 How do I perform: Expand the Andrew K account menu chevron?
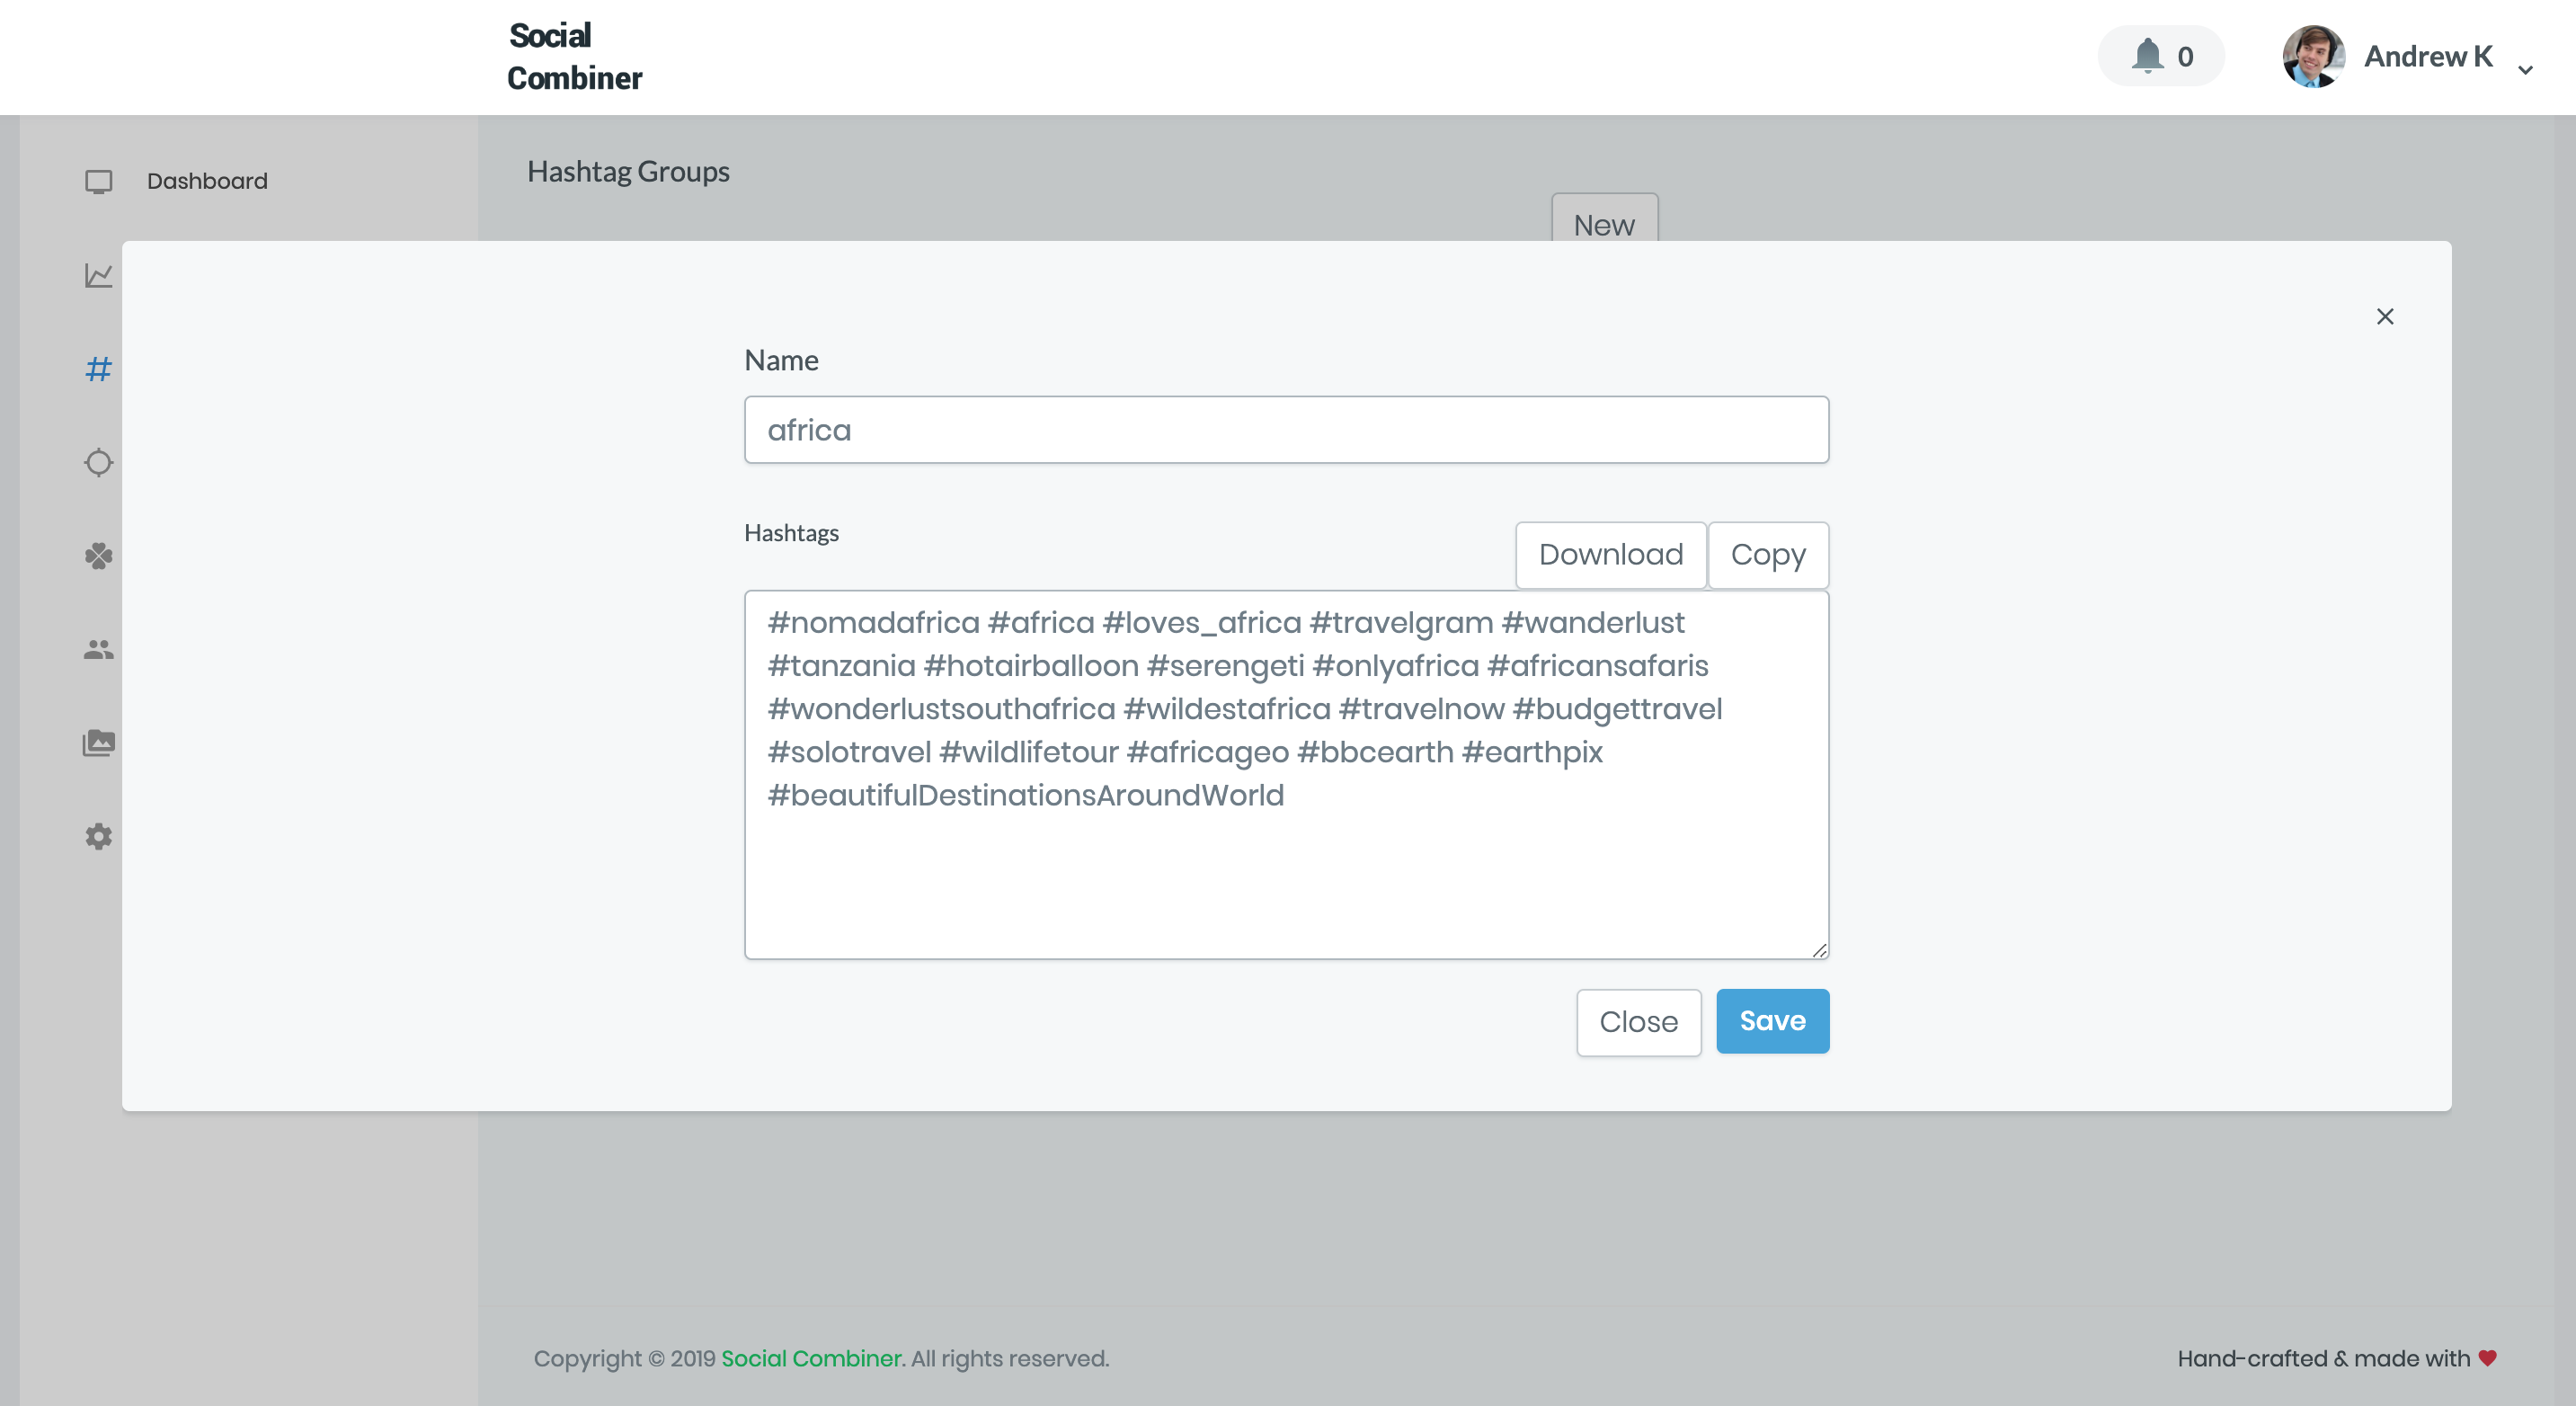click(2526, 69)
